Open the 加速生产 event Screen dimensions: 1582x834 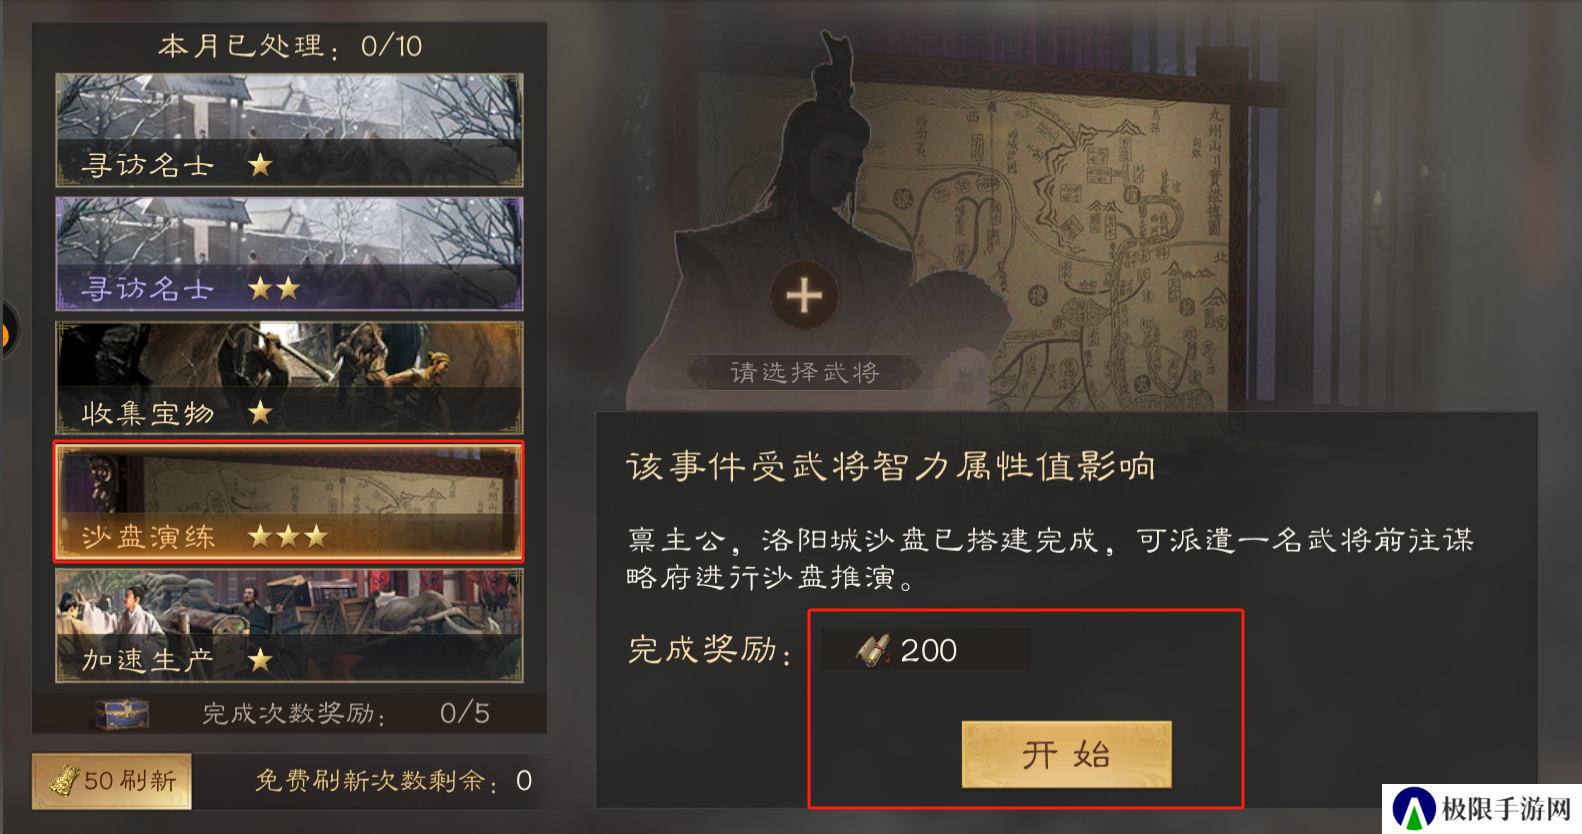[x=289, y=626]
